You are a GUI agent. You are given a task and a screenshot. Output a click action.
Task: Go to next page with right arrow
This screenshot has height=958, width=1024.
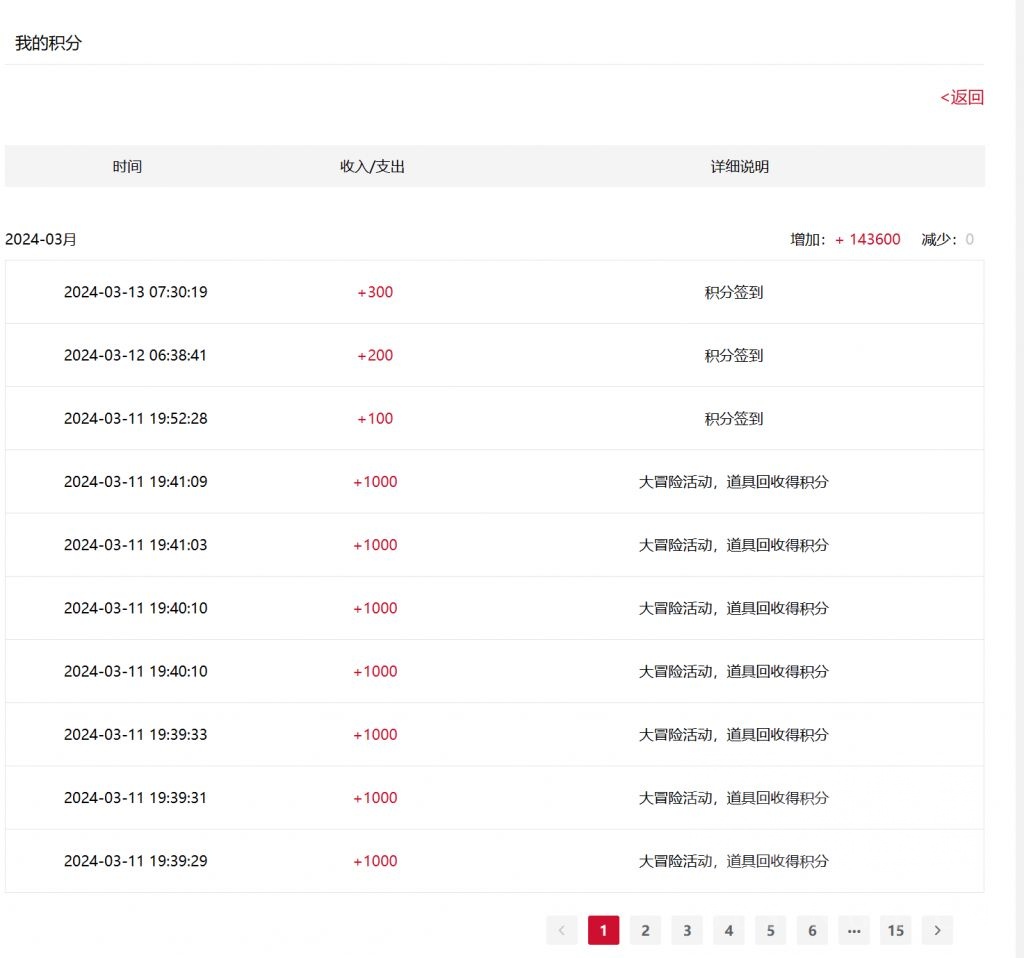point(936,930)
